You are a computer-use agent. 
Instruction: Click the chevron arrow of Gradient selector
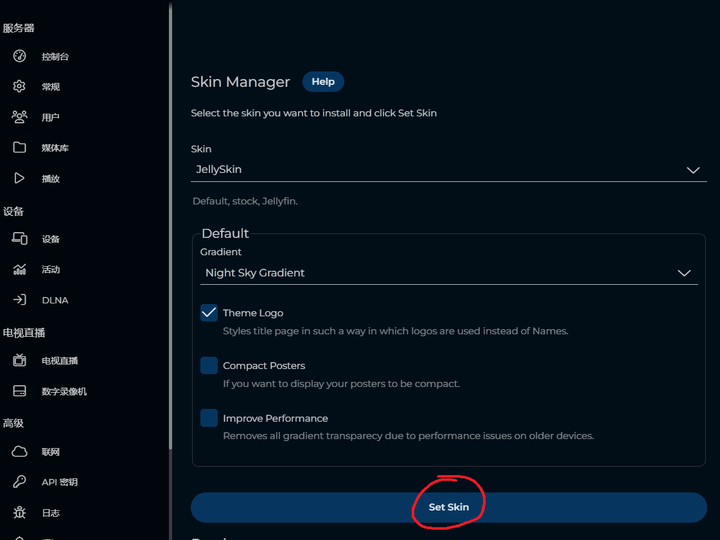(684, 273)
